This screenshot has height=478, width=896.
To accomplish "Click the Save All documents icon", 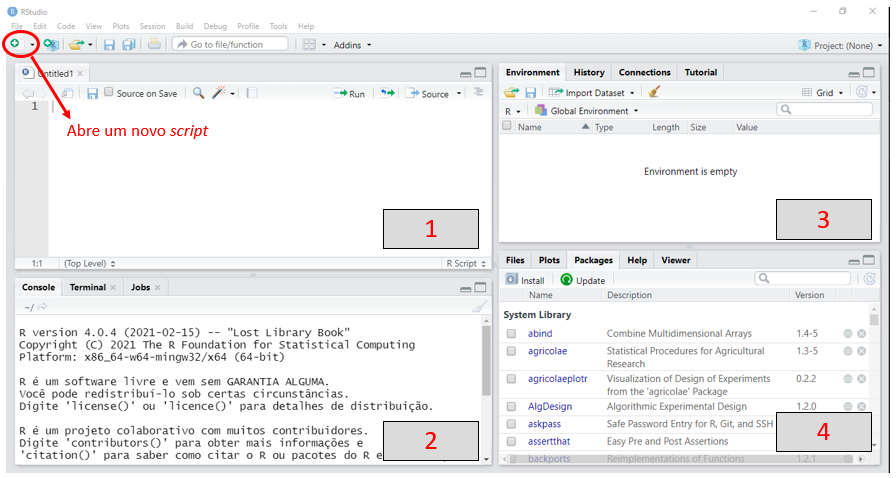I will 129,45.
